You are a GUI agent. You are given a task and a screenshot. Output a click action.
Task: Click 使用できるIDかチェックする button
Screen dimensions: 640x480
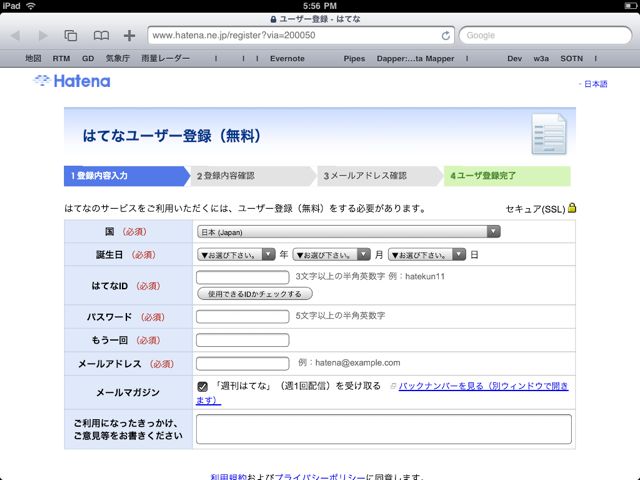pyautogui.click(x=255, y=294)
